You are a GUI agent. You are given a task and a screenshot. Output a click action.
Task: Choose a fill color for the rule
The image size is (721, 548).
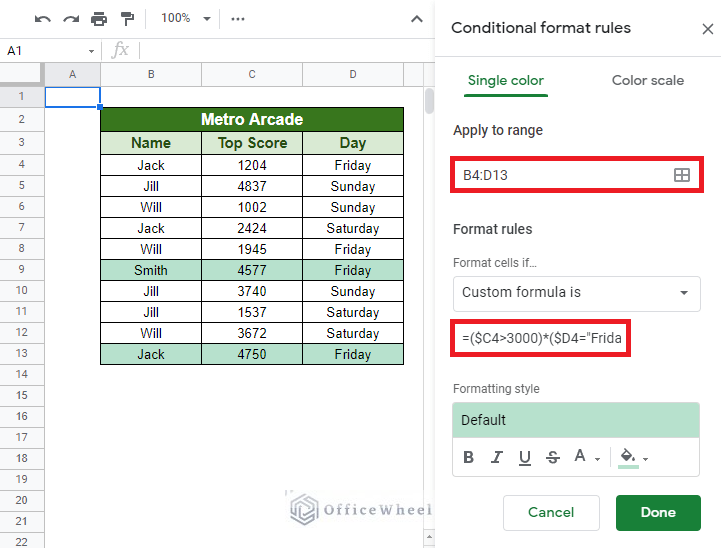633,458
